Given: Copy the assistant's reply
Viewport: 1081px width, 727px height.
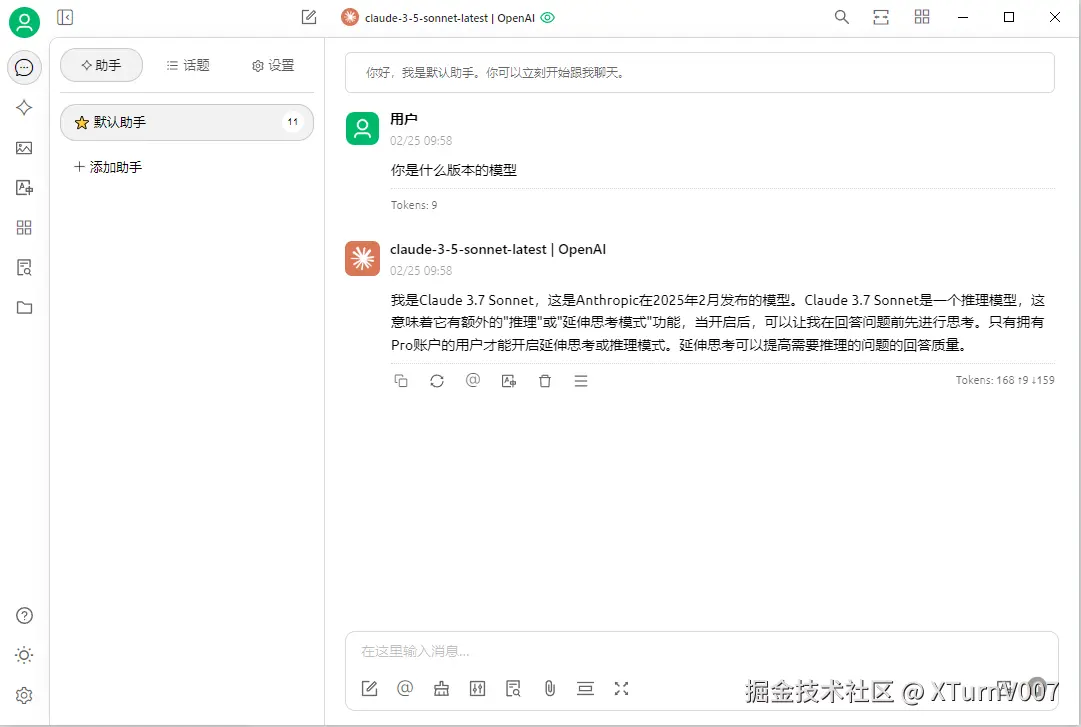Looking at the screenshot, I should pyautogui.click(x=401, y=380).
